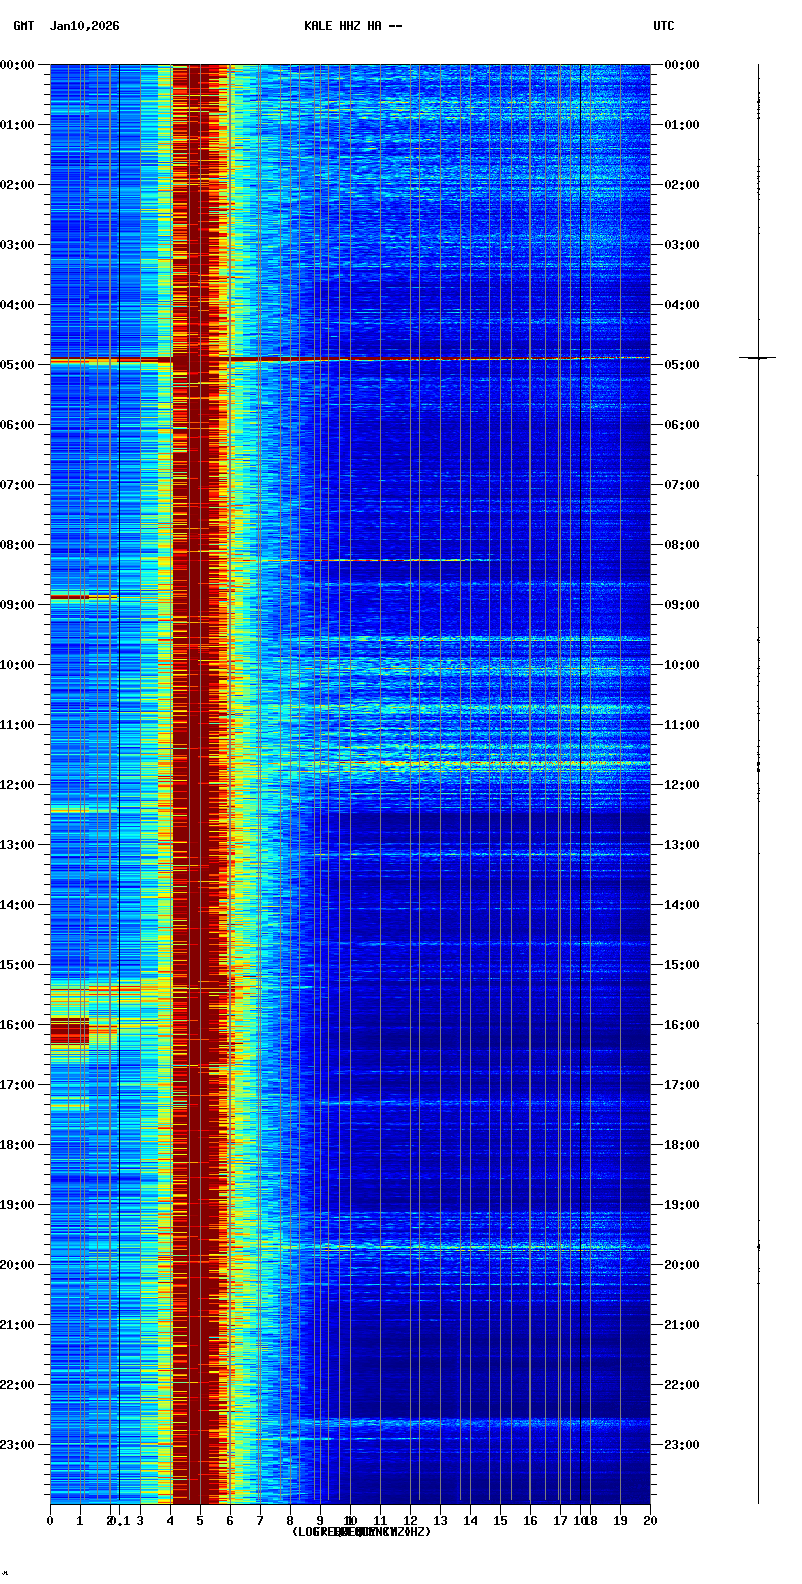This screenshot has width=802, height=1584.
Task: Click the GMT label in the header
Action: click(x=23, y=26)
